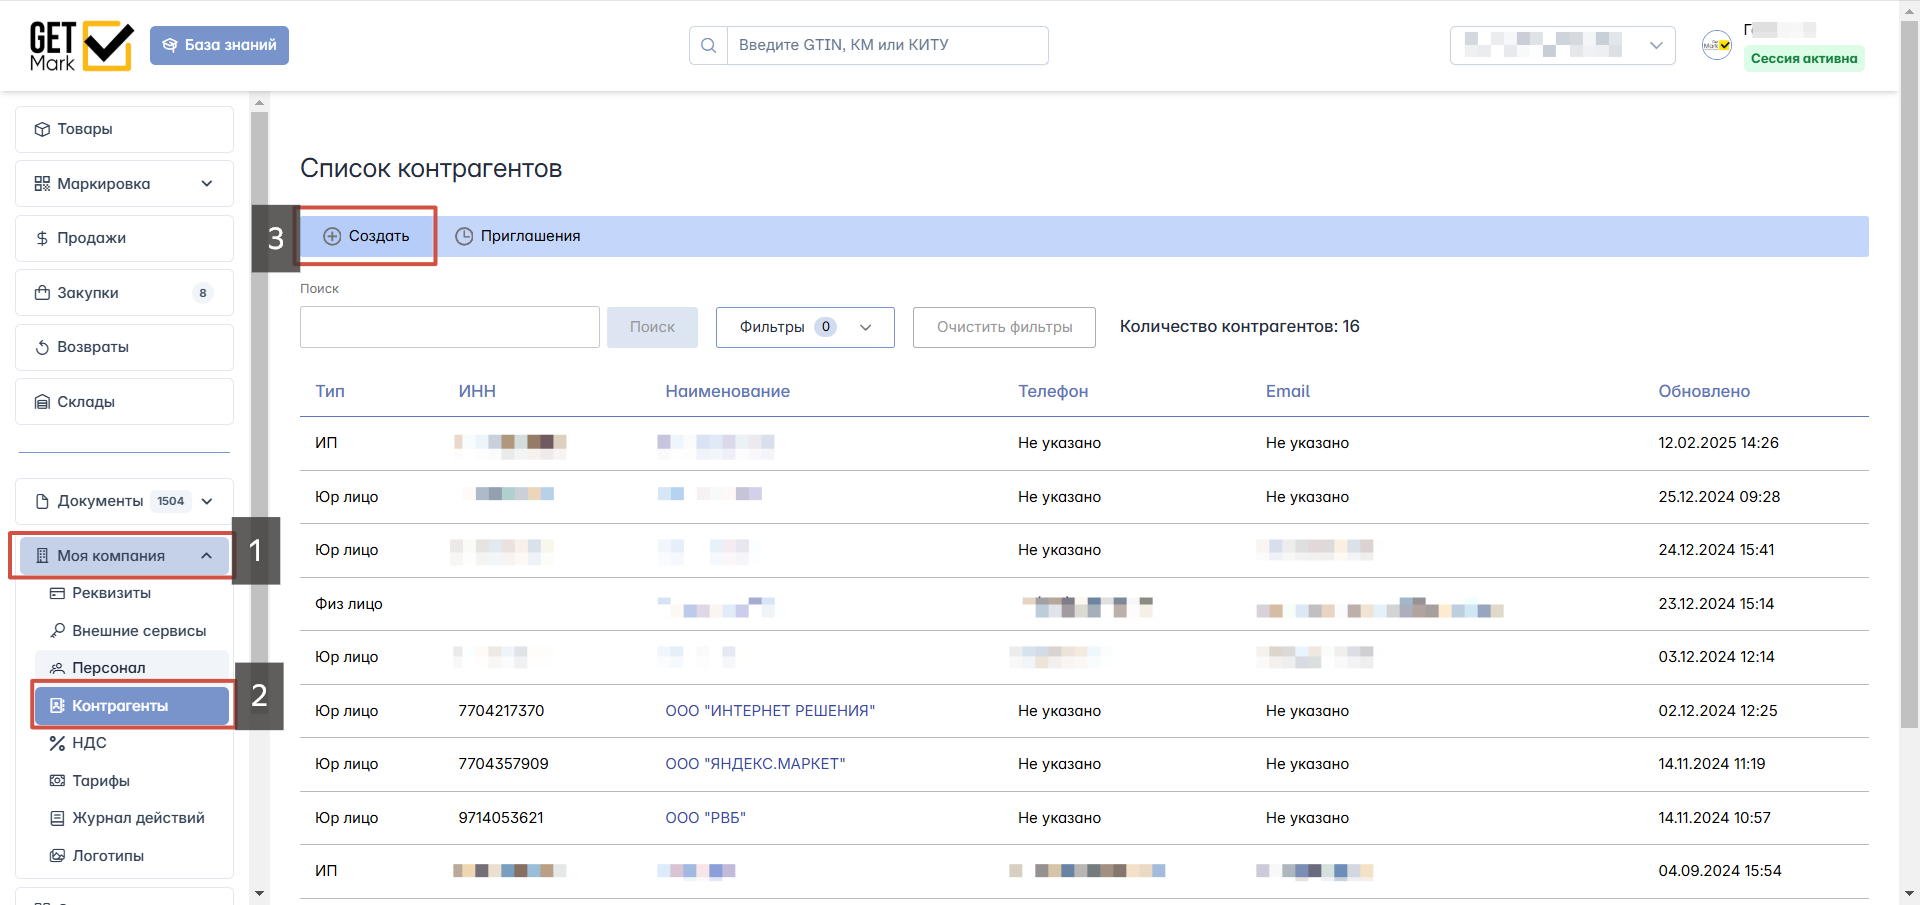This screenshot has width=1920, height=905.
Task: Expand the Маркировка menu chevron
Action: tap(207, 184)
